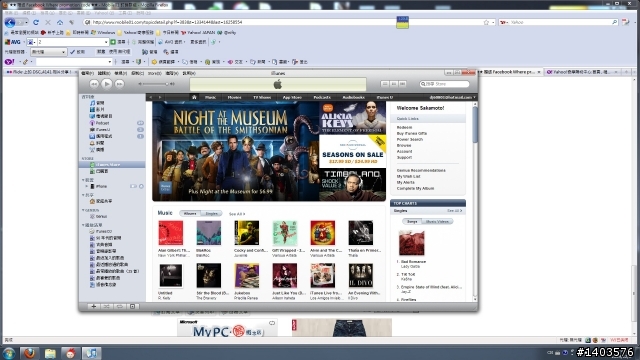
Task: Click See All next to Music
Action: pos(237,214)
